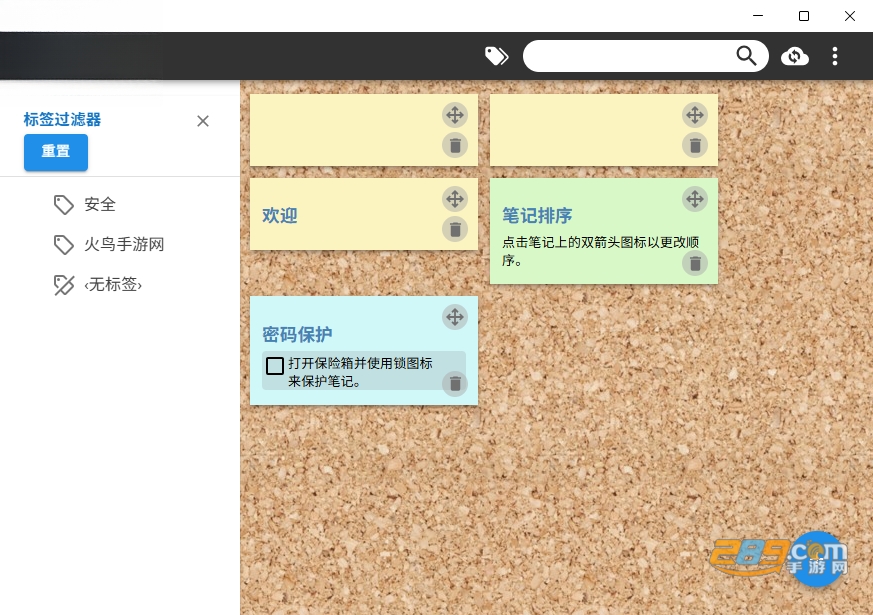873x615 pixels.
Task: Open the 密码保护 note title
Action: click(x=297, y=334)
